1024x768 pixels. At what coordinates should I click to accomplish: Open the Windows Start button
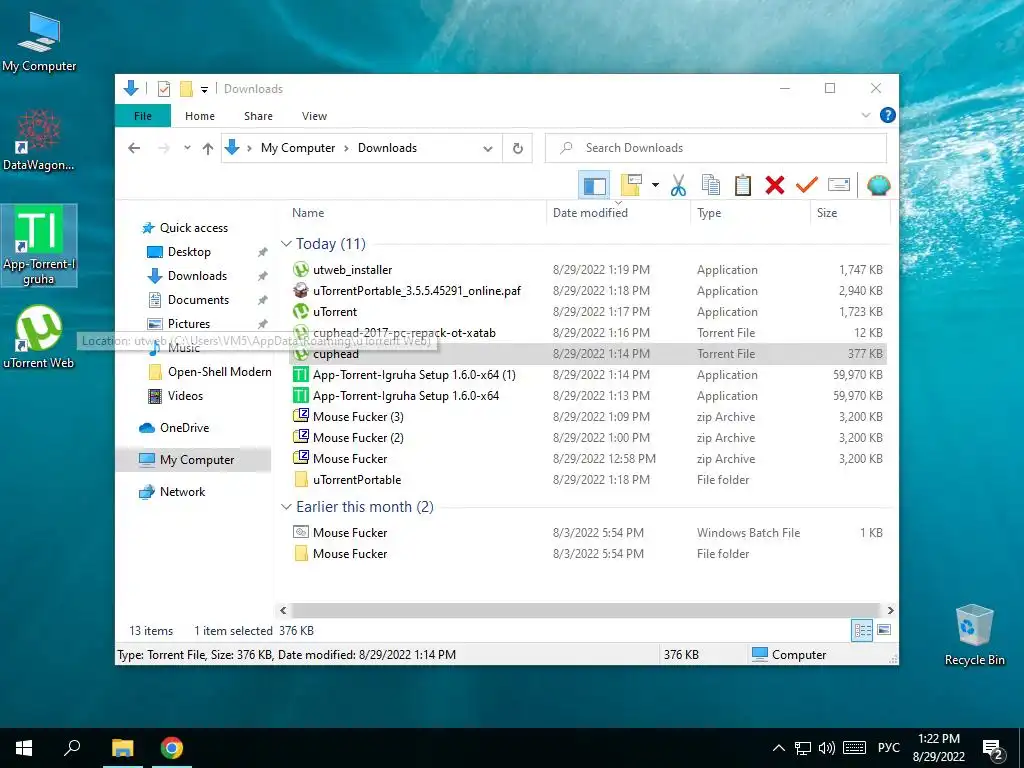point(24,748)
